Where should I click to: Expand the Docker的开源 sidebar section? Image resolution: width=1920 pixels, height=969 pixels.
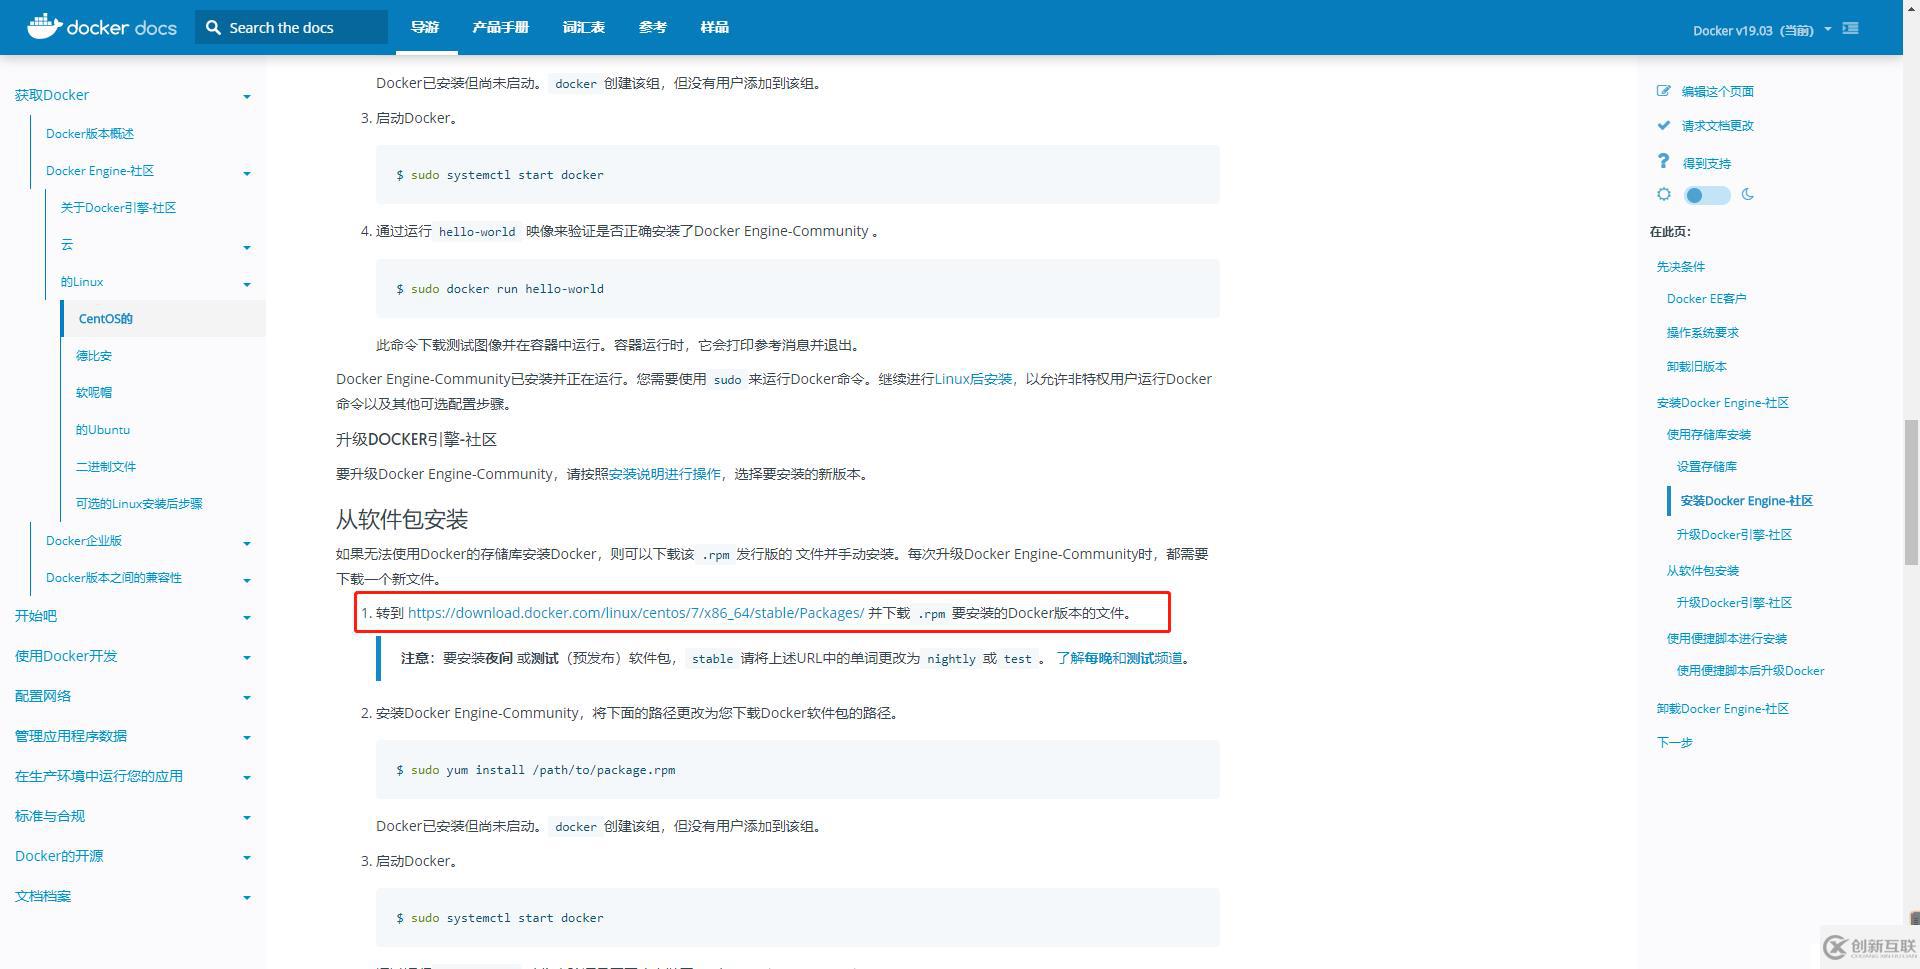coord(247,857)
